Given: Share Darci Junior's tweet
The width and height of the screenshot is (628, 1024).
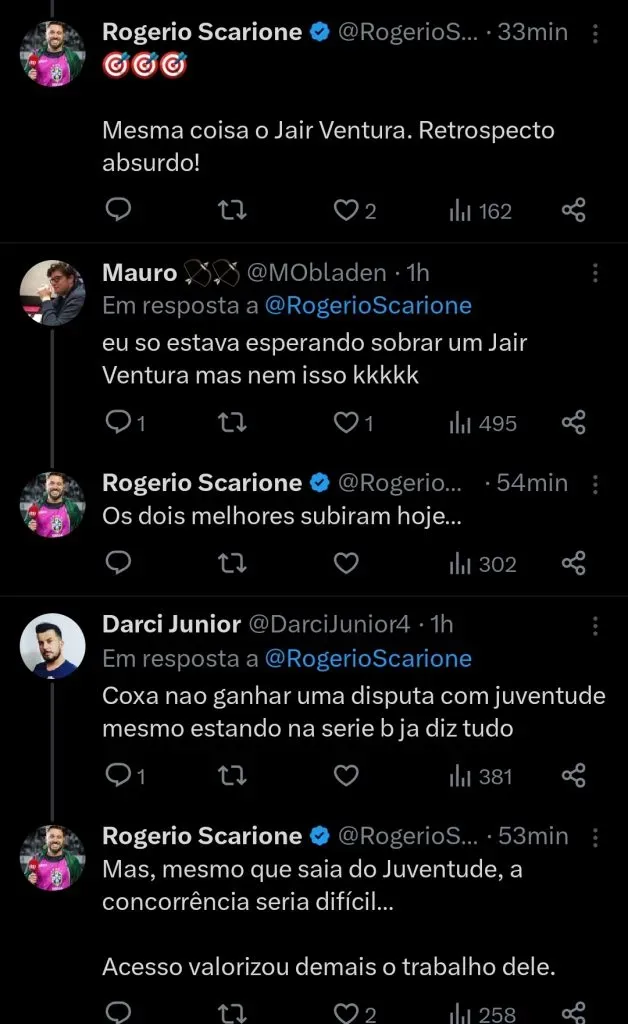Looking at the screenshot, I should pyautogui.click(x=575, y=774).
